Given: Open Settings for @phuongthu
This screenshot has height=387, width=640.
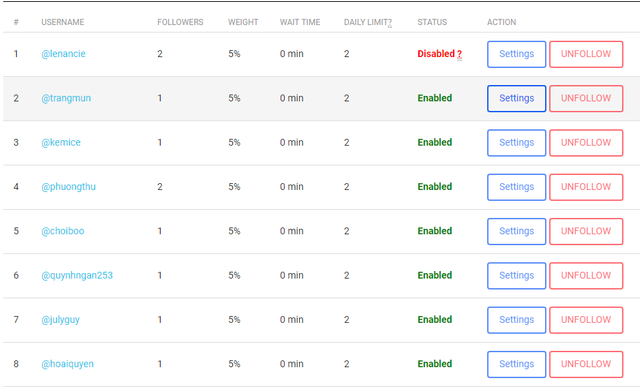Looking at the screenshot, I should pos(516,187).
